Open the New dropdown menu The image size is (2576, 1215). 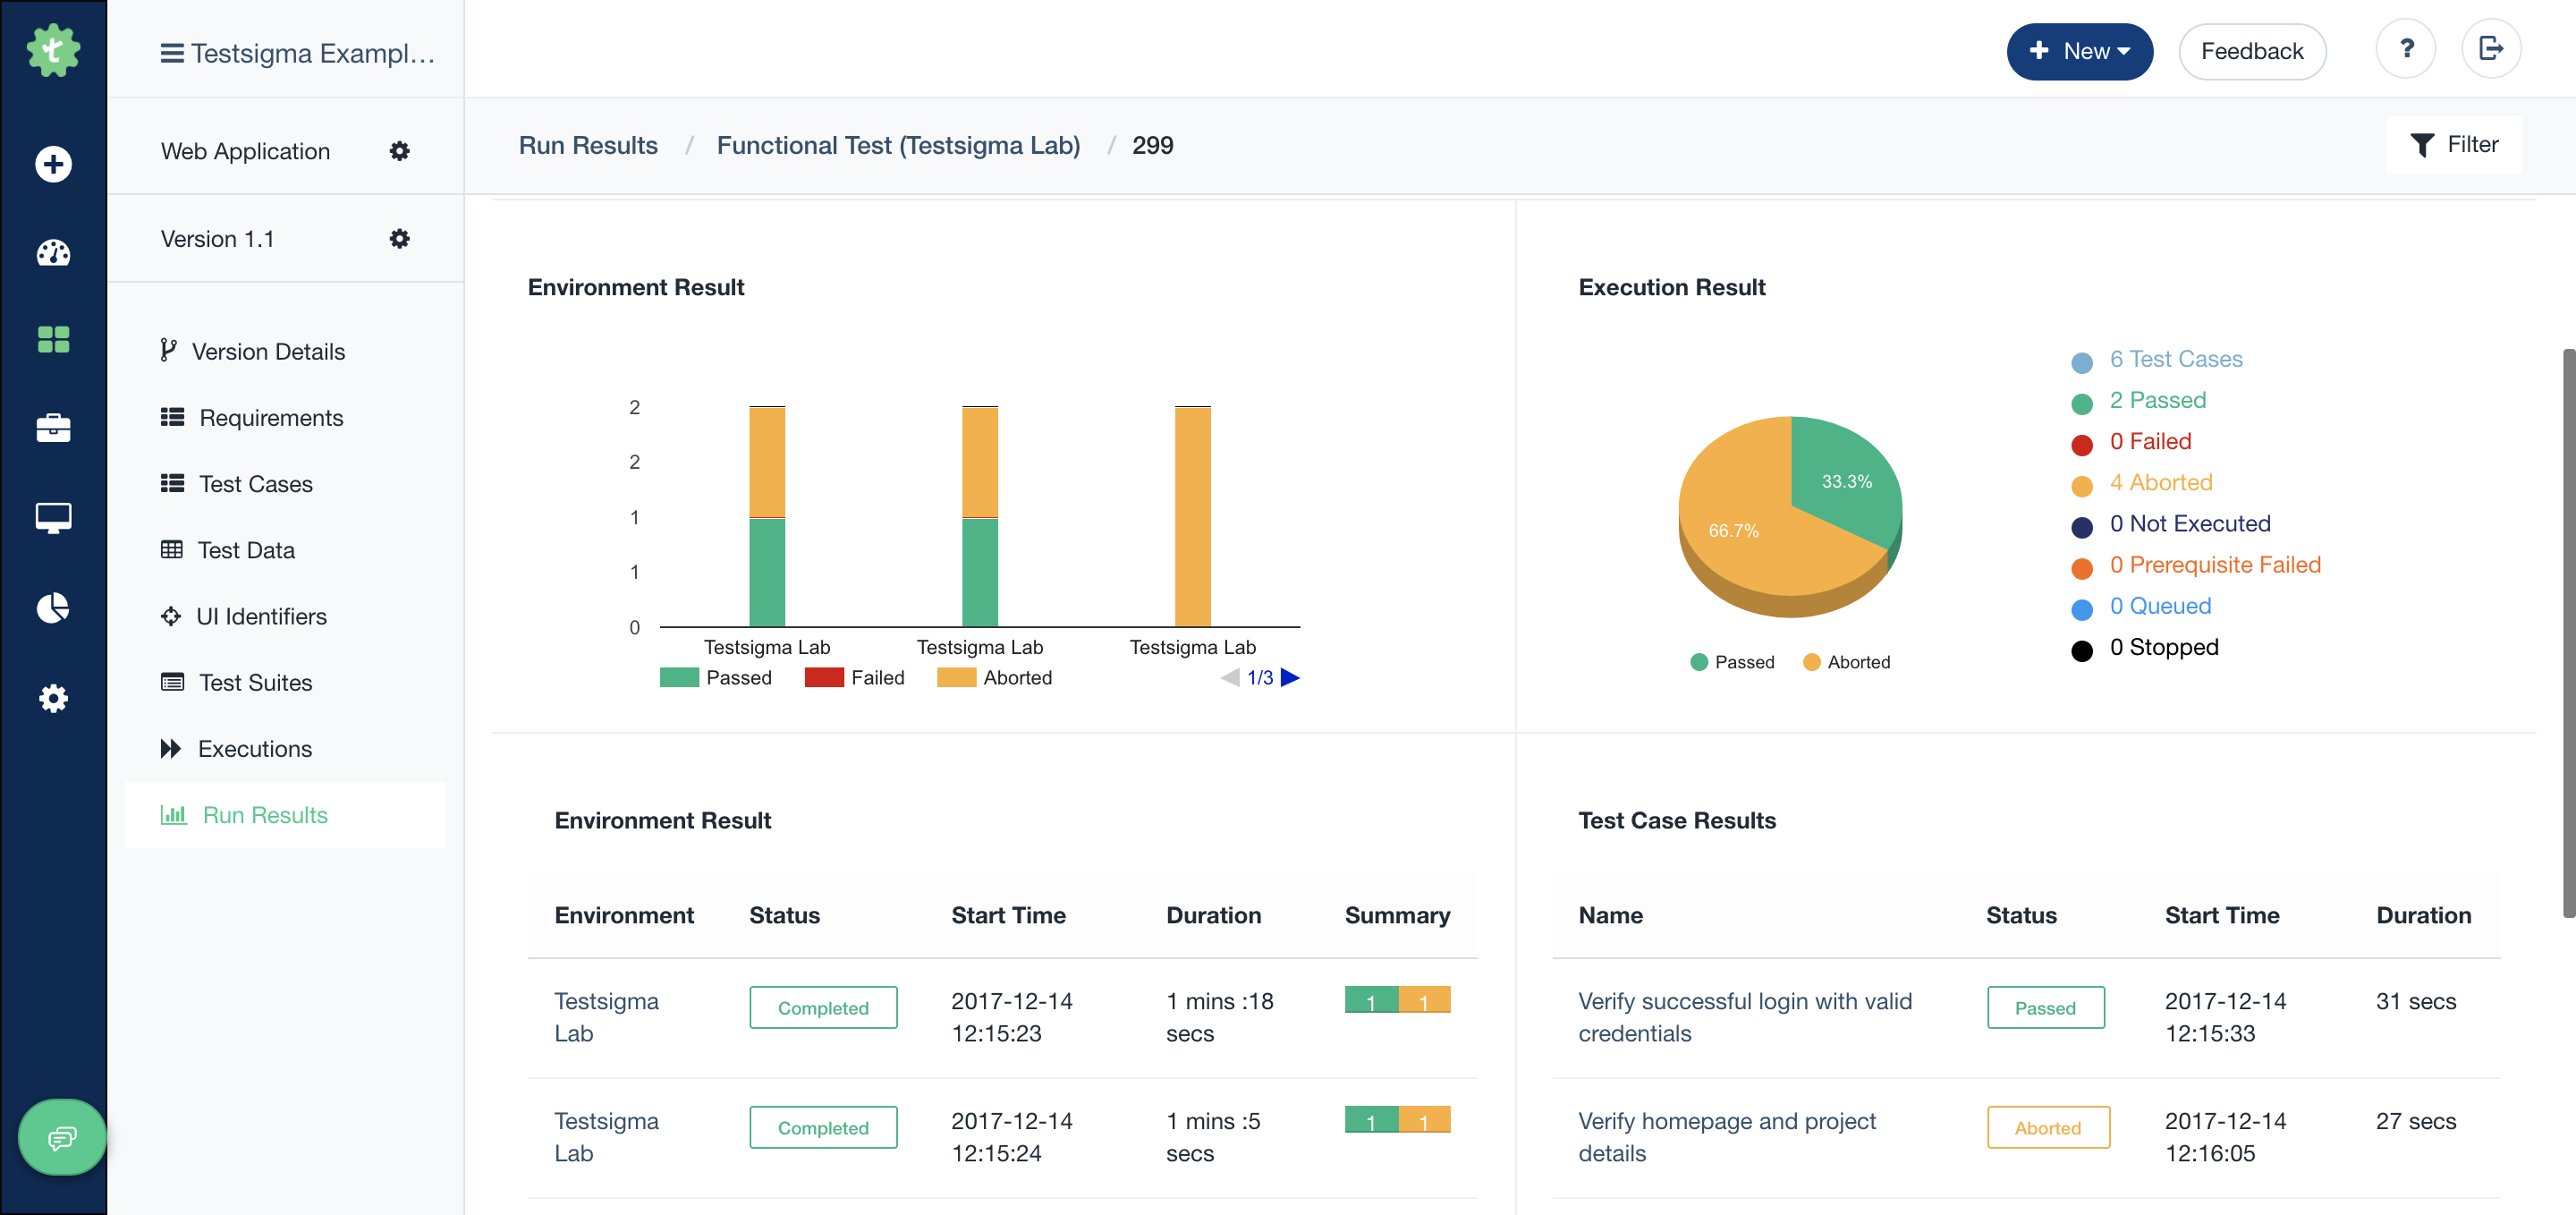click(x=2080, y=51)
